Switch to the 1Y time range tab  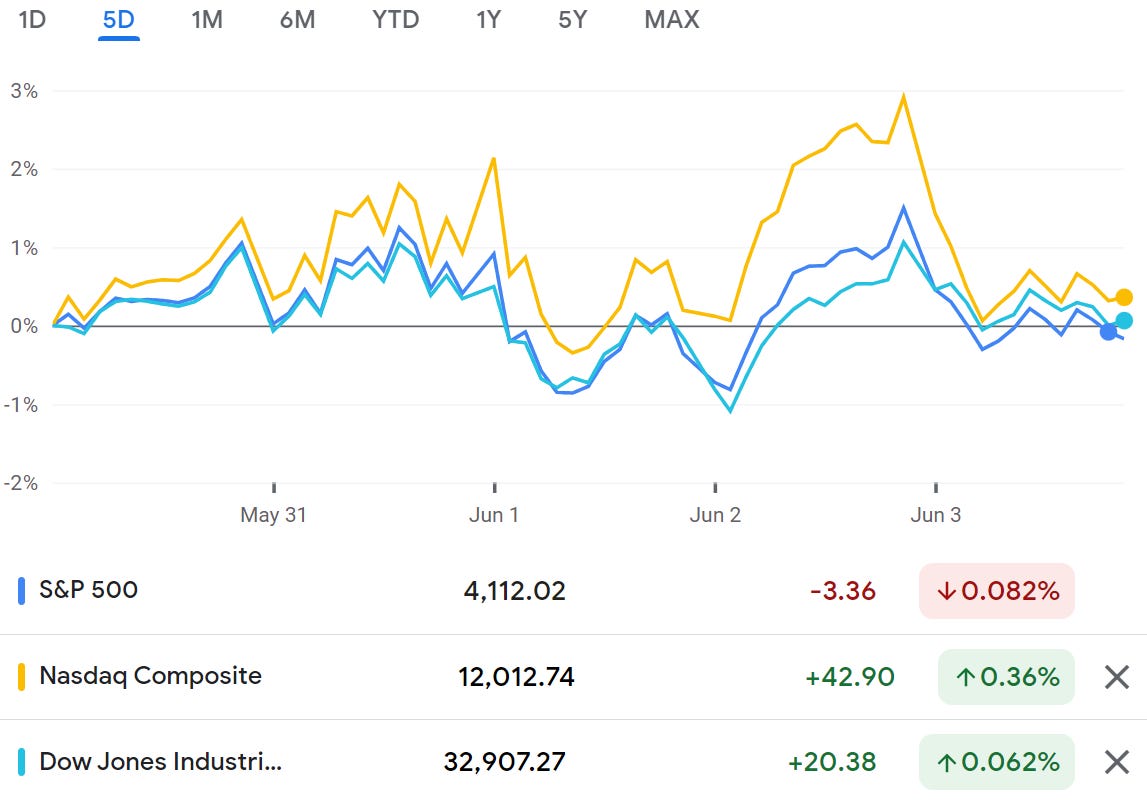pyautogui.click(x=489, y=19)
